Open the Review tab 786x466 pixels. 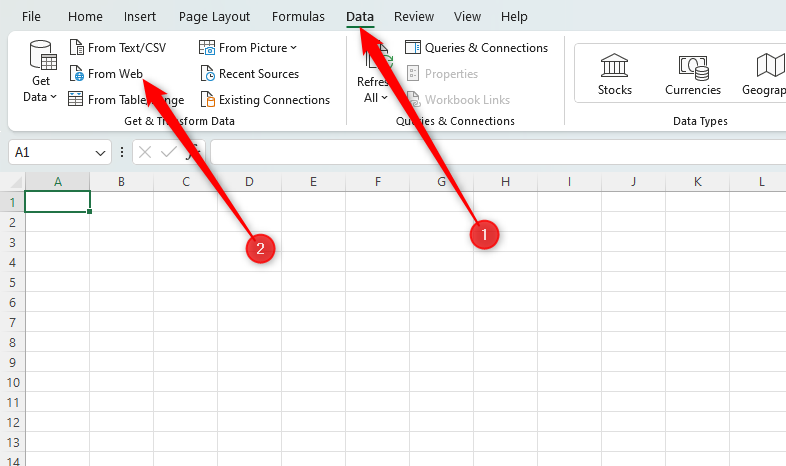tap(413, 17)
